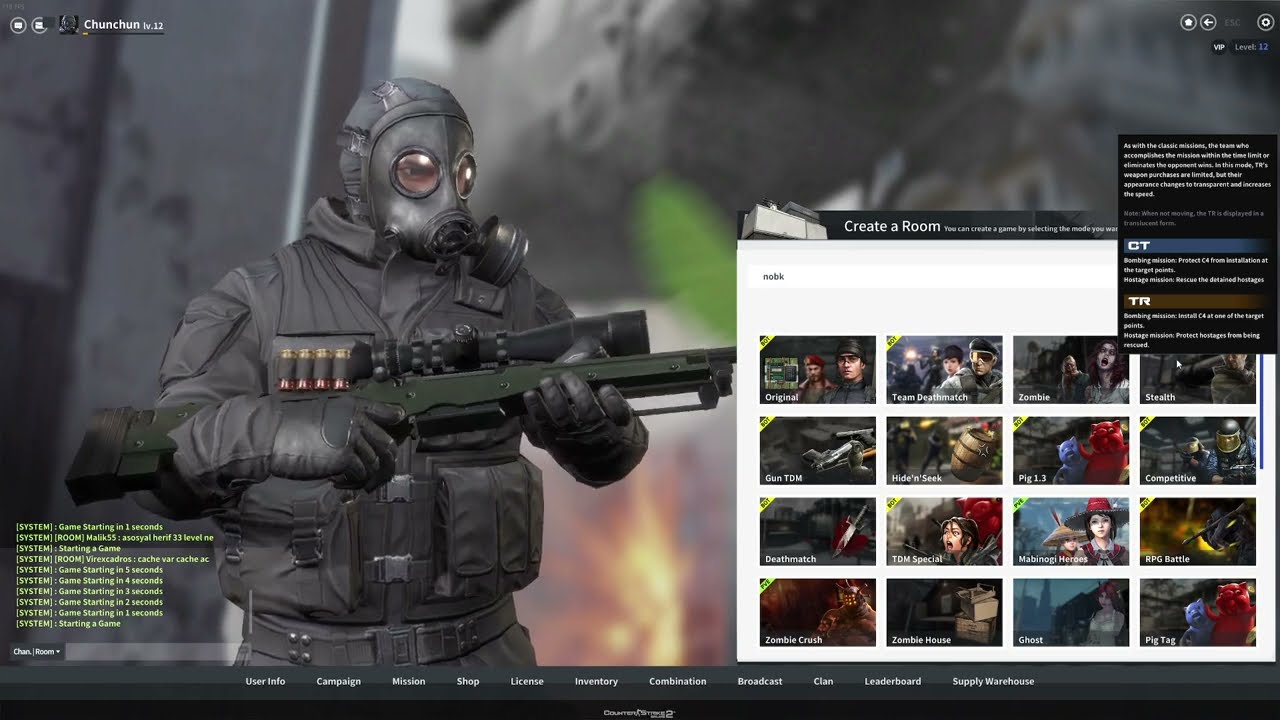This screenshot has height=720, width=1280.
Task: Click the TR heading in the tooltip
Action: [x=1139, y=301]
